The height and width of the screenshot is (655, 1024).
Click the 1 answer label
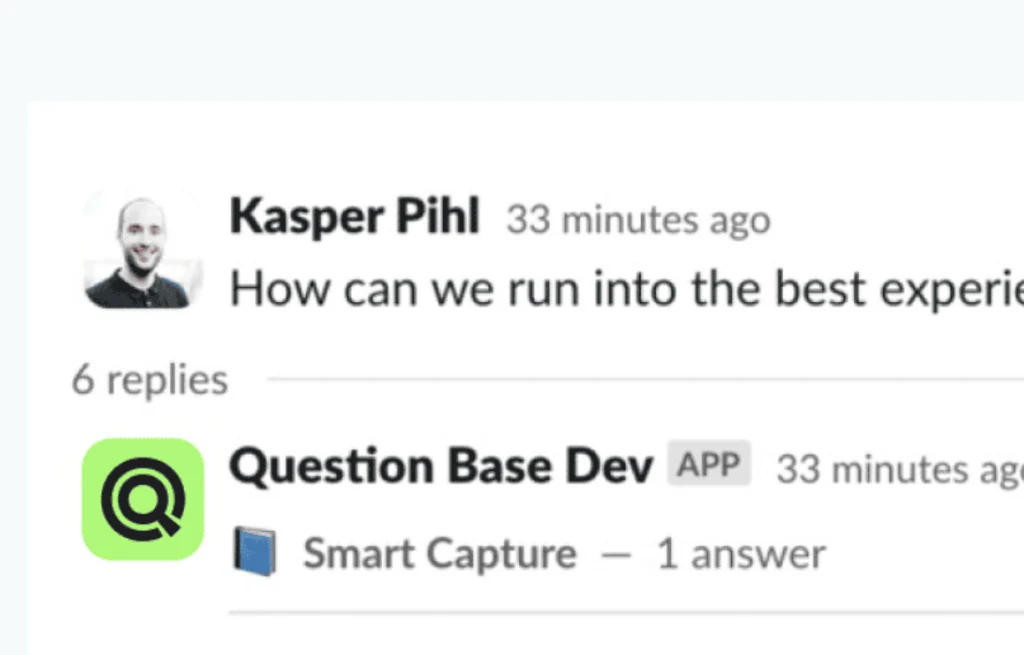tap(740, 551)
